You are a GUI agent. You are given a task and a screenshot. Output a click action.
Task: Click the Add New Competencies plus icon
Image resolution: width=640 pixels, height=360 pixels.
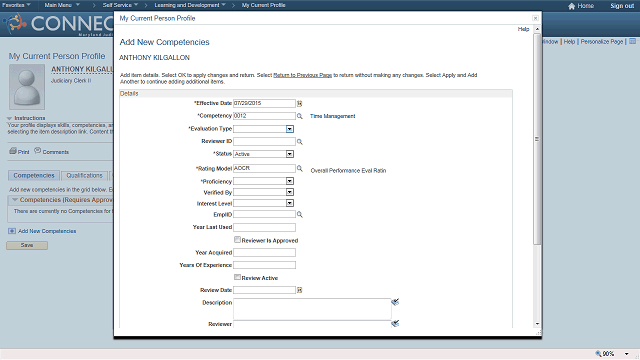pos(12,231)
